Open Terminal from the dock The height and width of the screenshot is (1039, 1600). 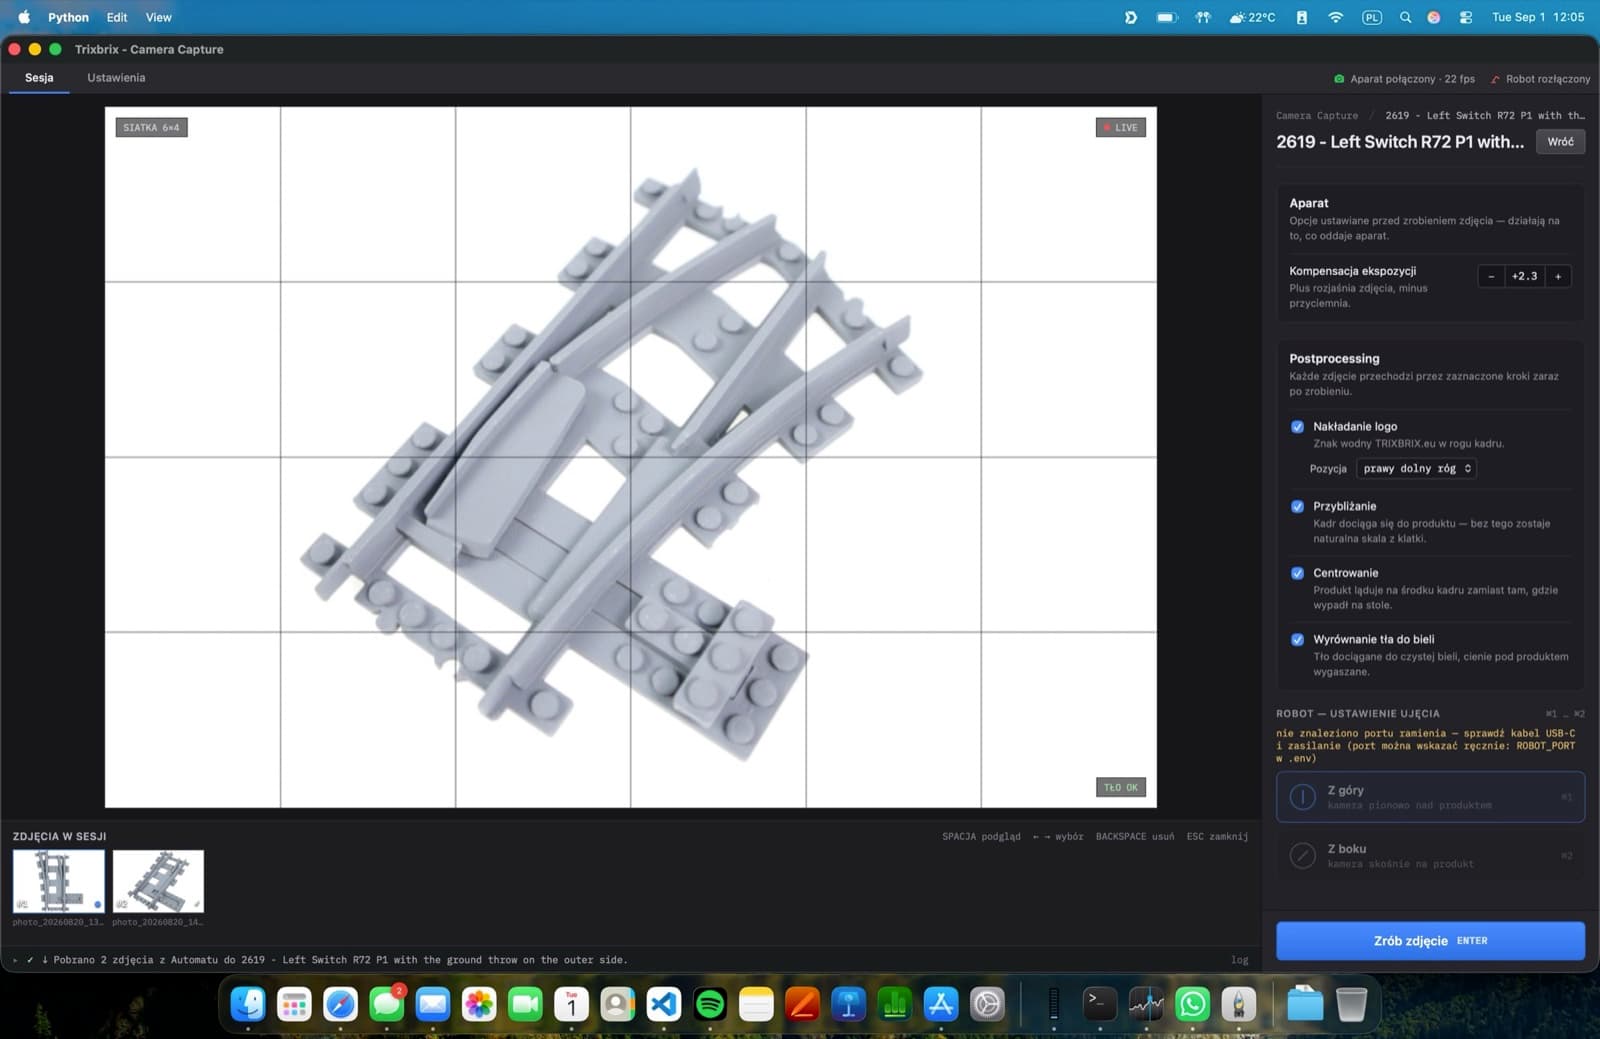1100,1003
